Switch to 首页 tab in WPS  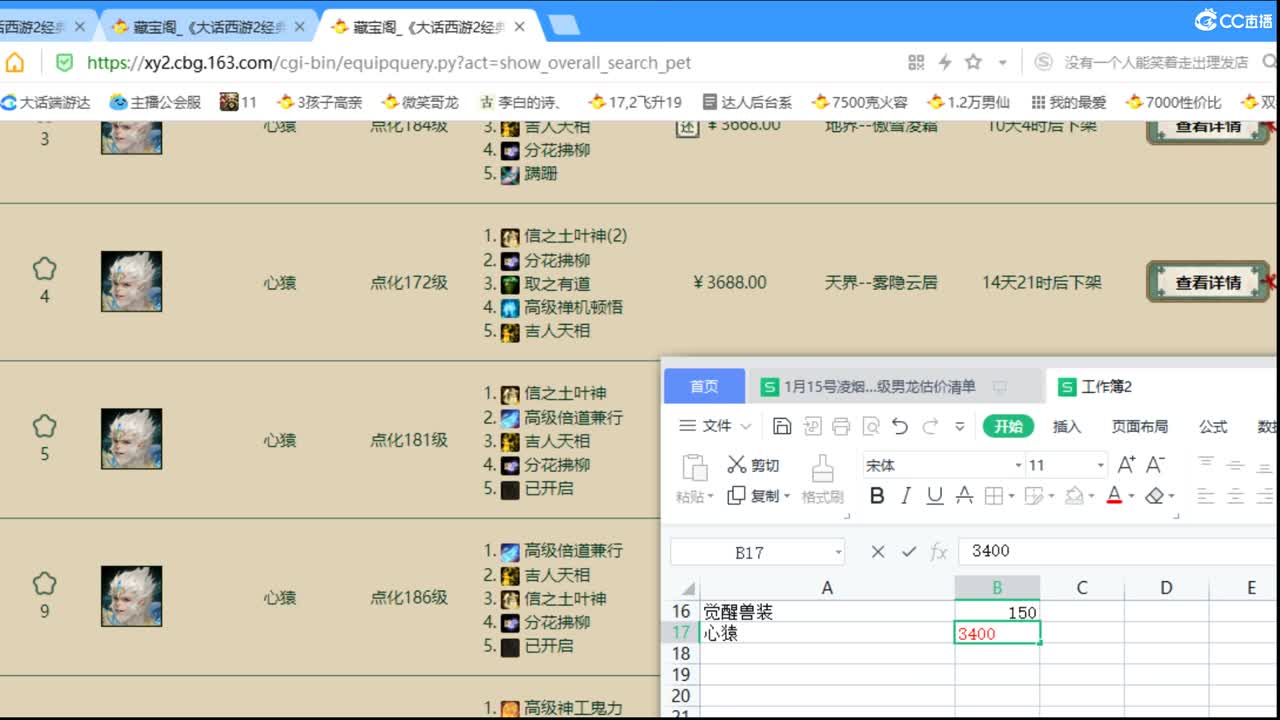tap(704, 386)
